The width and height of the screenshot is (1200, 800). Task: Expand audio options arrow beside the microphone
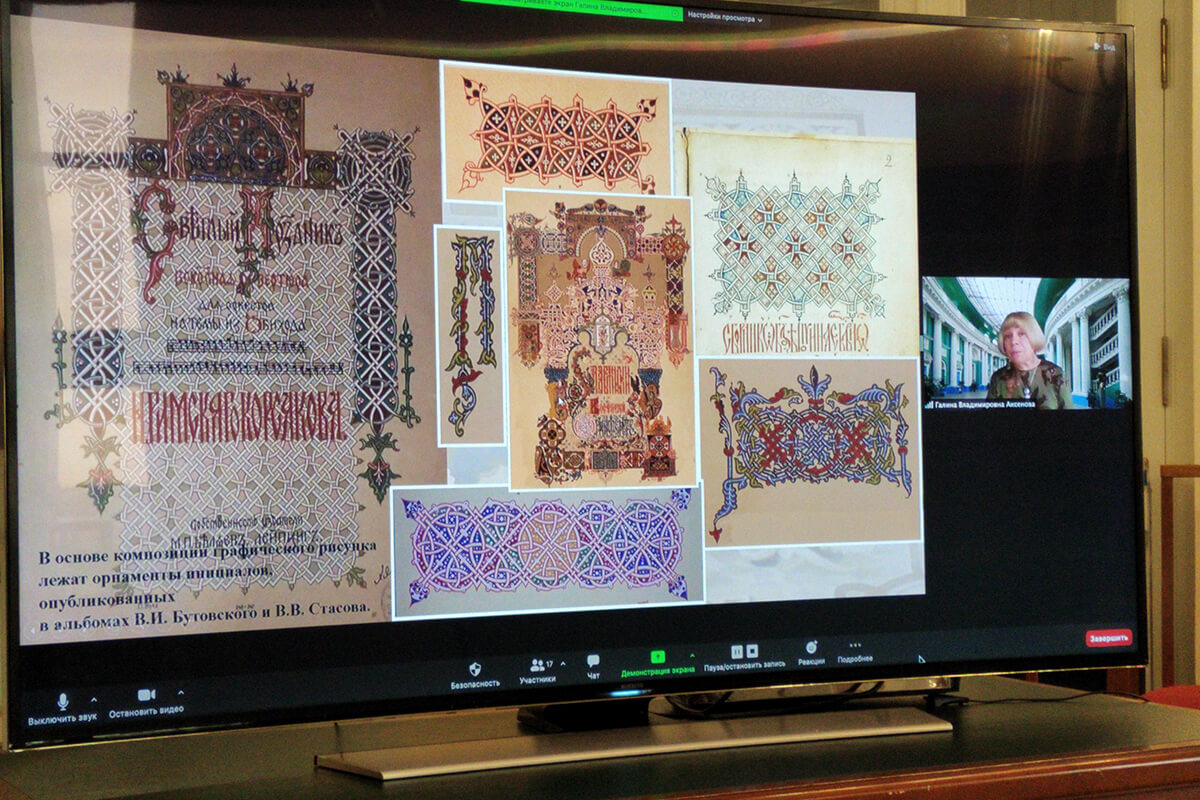tap(94, 698)
